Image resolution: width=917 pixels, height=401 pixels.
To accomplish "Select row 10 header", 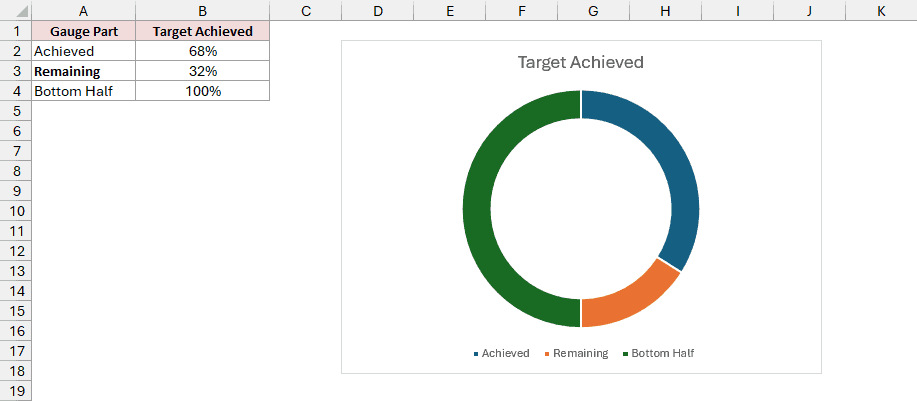I will (x=16, y=211).
